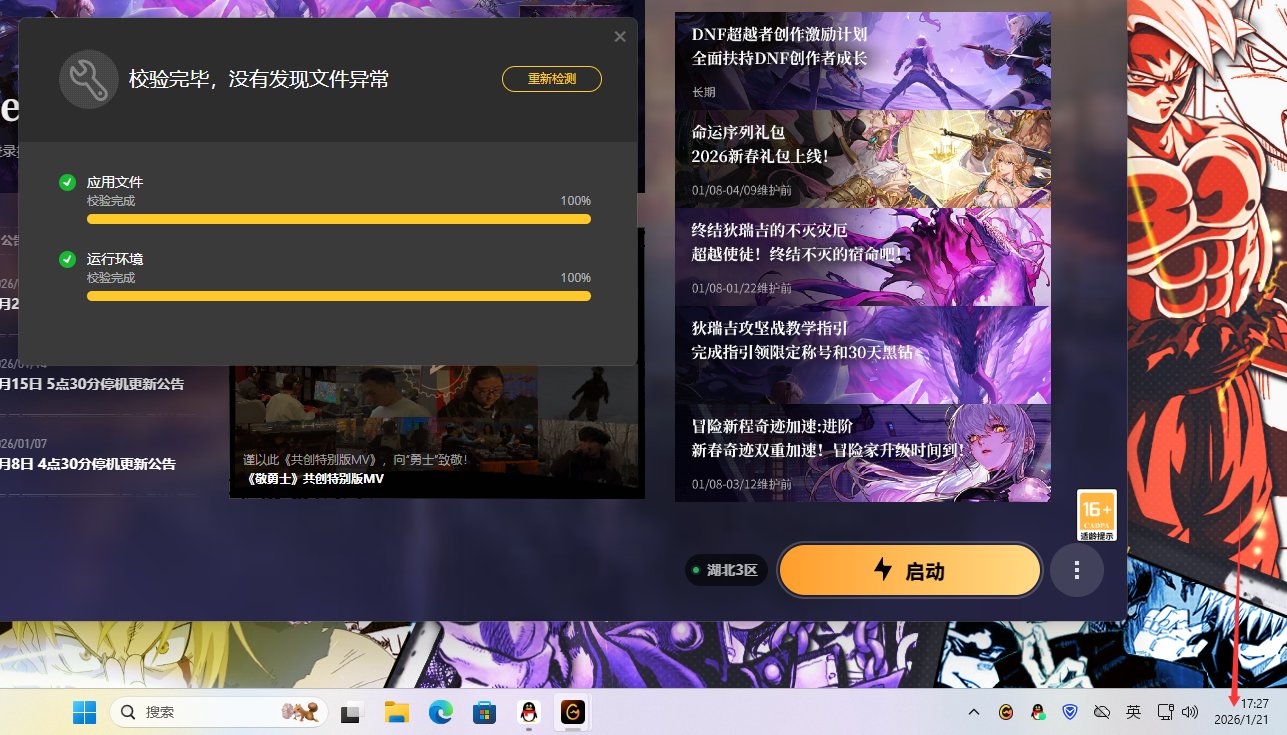The width and height of the screenshot is (1287, 735).
Task: Toggle the 英 input method indicator
Action: click(x=1134, y=713)
